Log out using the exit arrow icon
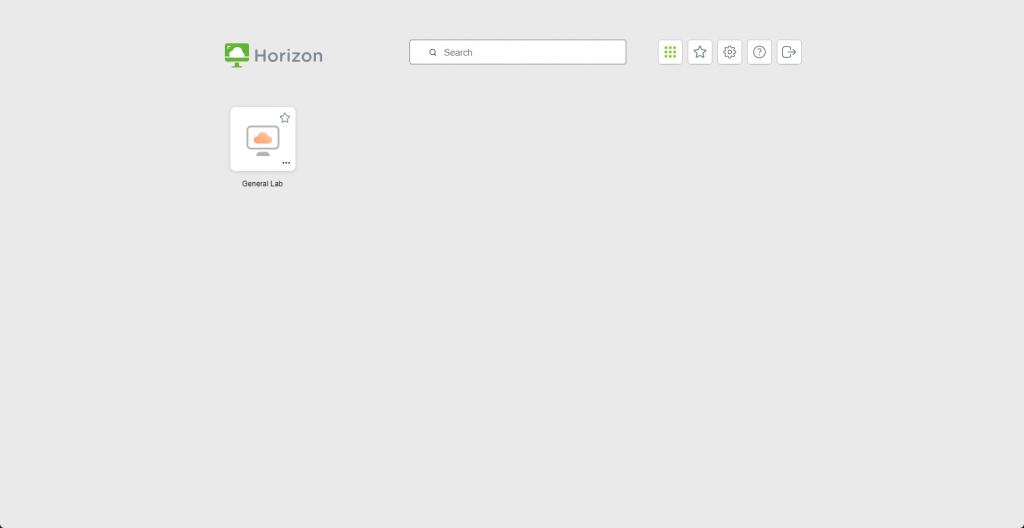 pyautogui.click(x=789, y=52)
